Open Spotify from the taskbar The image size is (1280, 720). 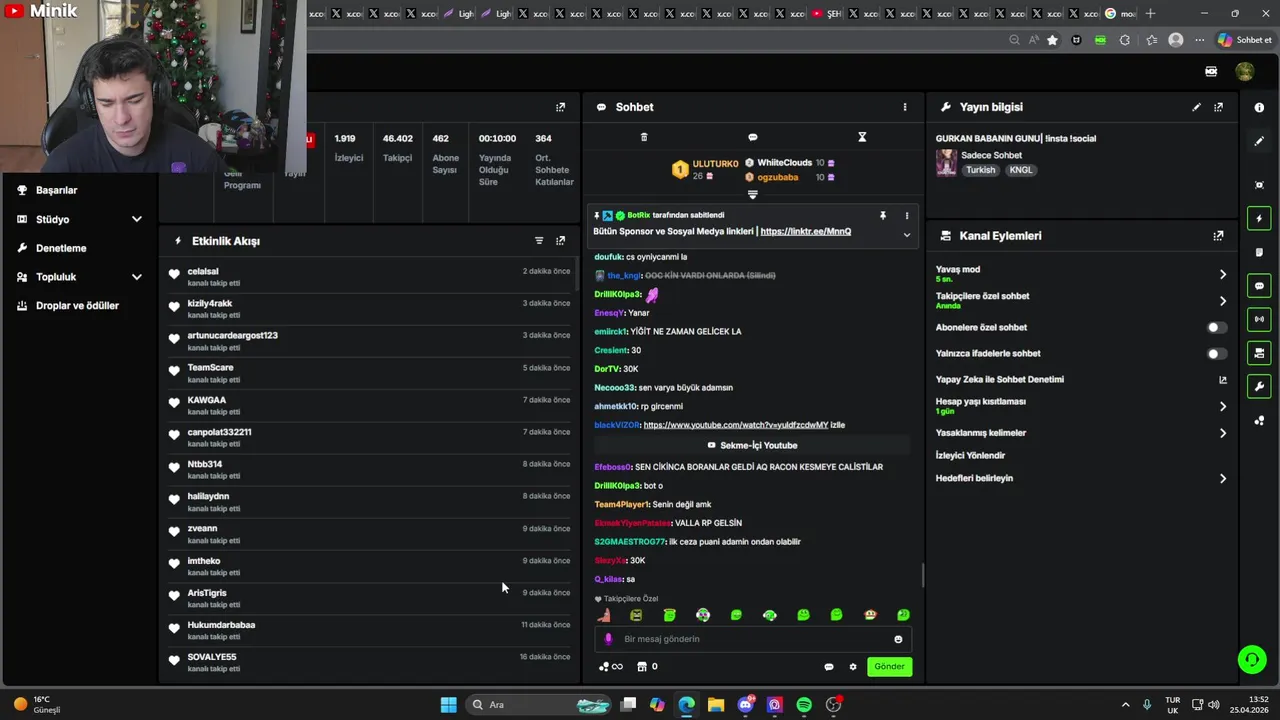804,705
